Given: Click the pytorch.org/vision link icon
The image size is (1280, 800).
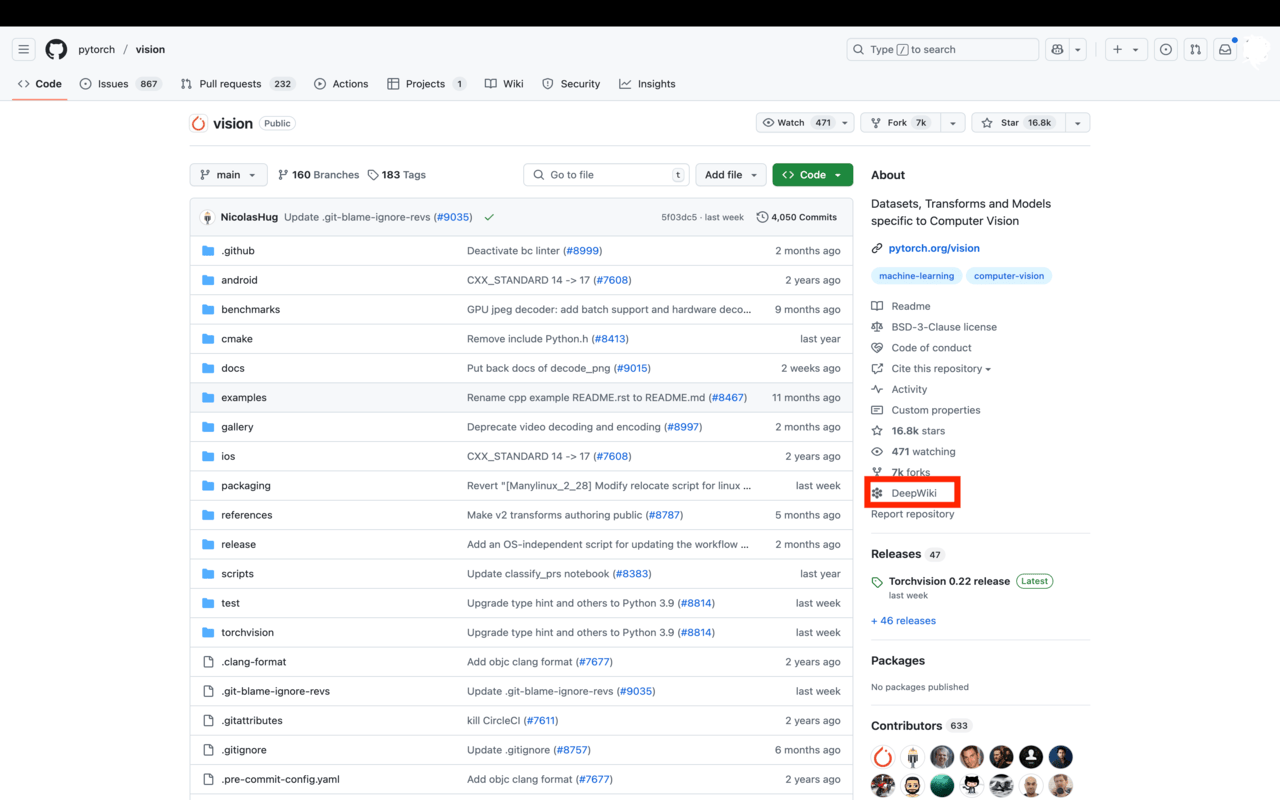Looking at the screenshot, I should pos(877,248).
